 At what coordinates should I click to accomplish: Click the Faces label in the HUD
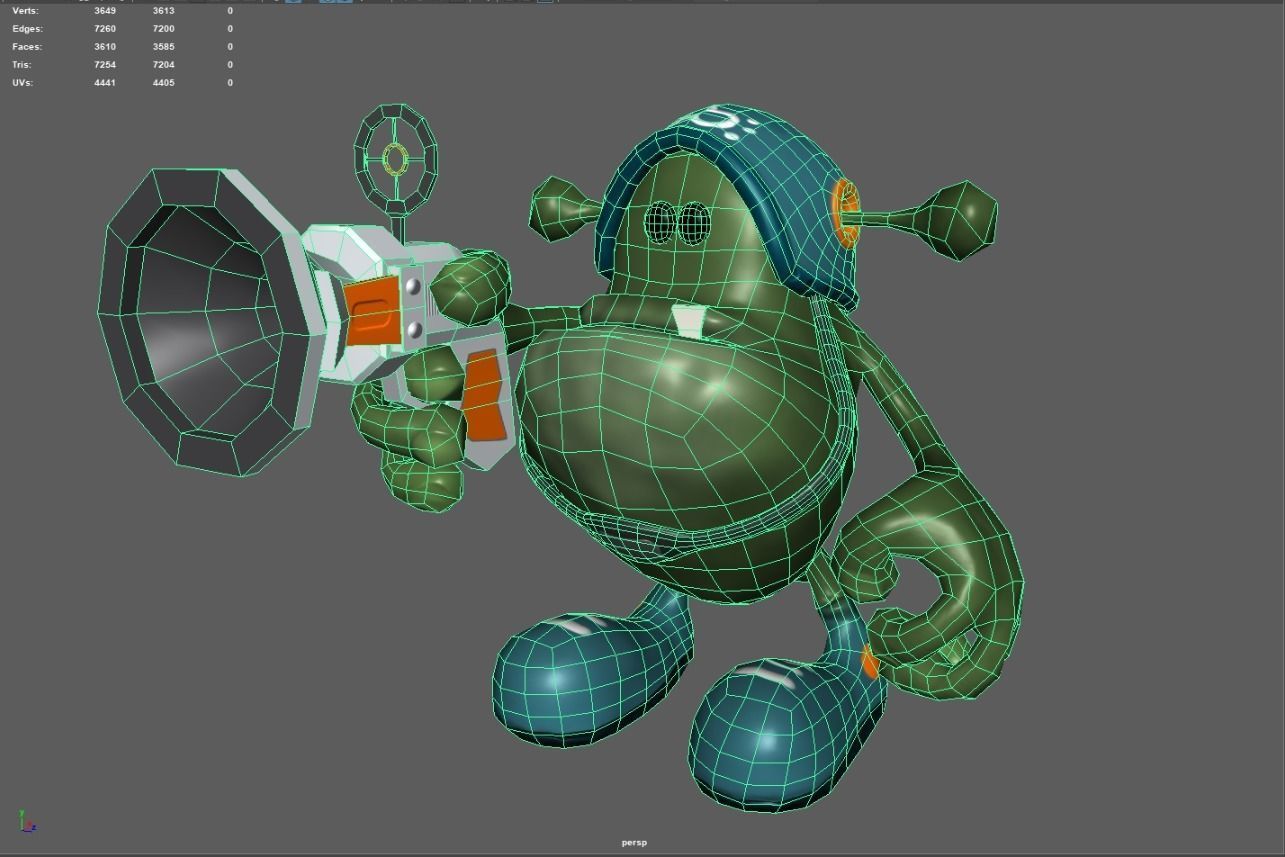(27, 47)
